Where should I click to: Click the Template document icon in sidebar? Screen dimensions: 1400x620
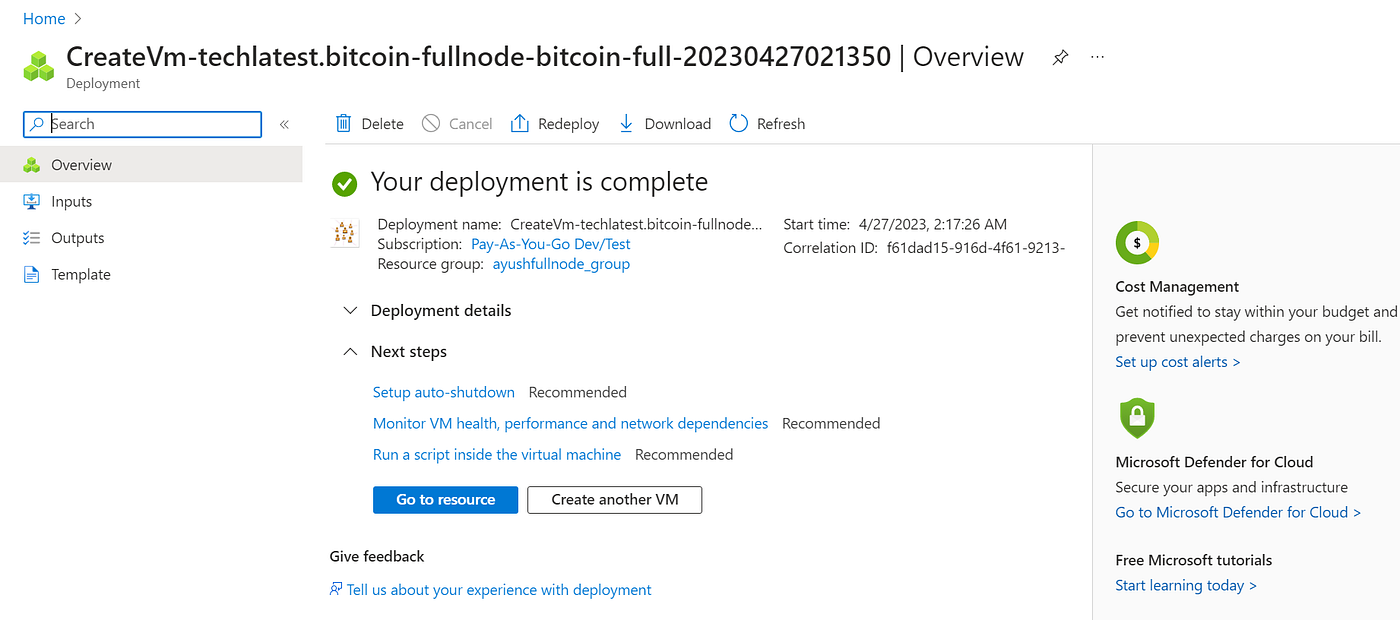click(32, 274)
